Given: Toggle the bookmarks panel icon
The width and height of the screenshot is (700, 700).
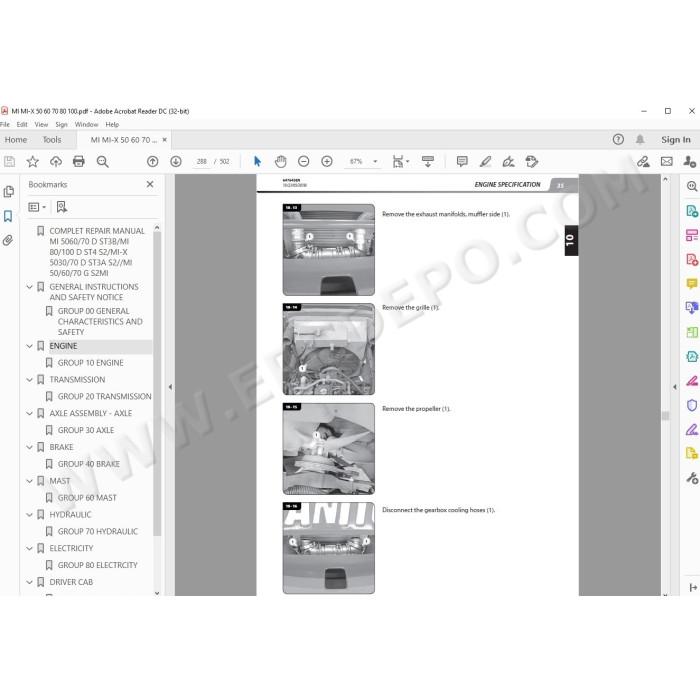Looking at the screenshot, I should point(8,217).
